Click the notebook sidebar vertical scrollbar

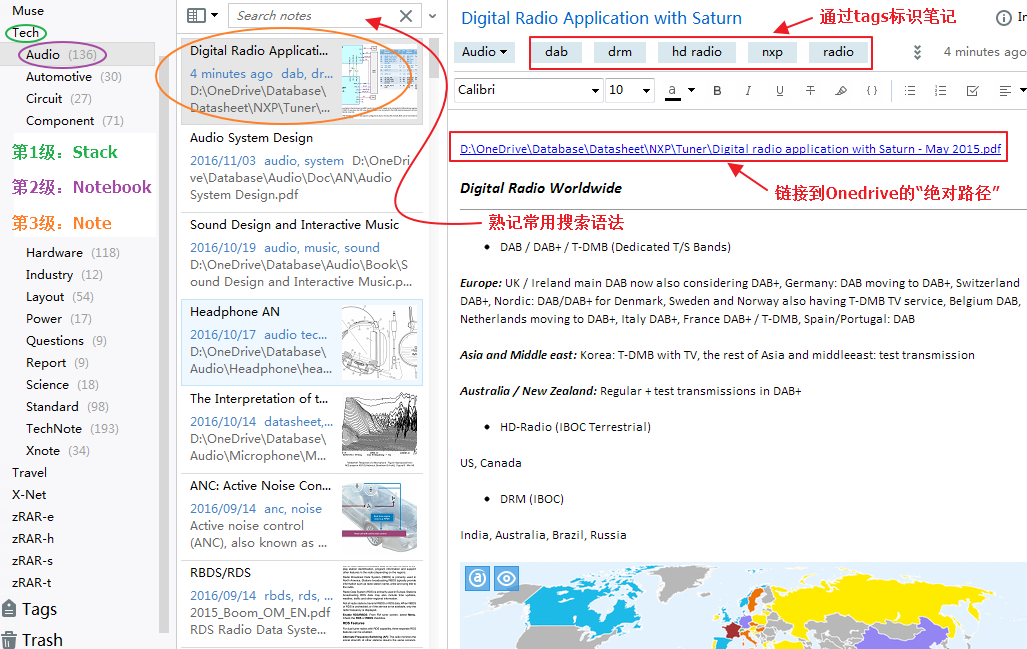point(164,344)
